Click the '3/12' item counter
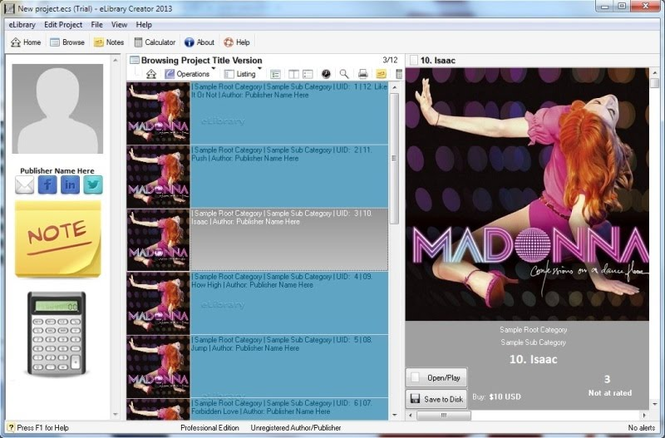The image size is (665, 438). click(390, 60)
